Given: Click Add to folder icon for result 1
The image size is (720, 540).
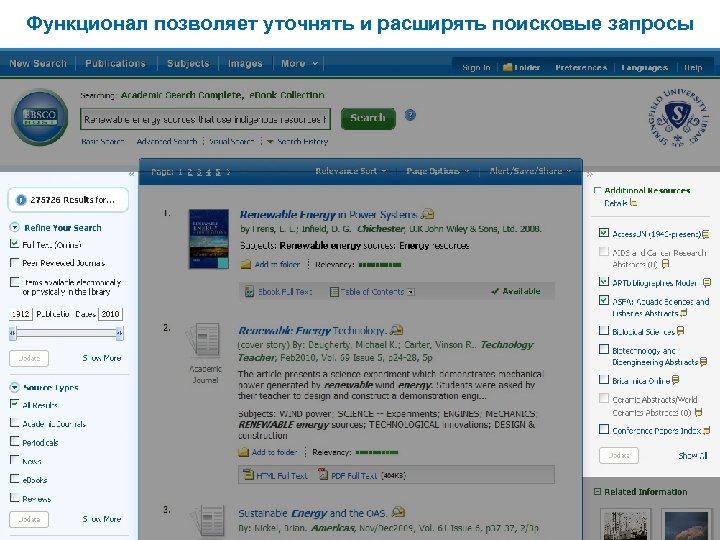Looking at the screenshot, I should tap(246, 264).
